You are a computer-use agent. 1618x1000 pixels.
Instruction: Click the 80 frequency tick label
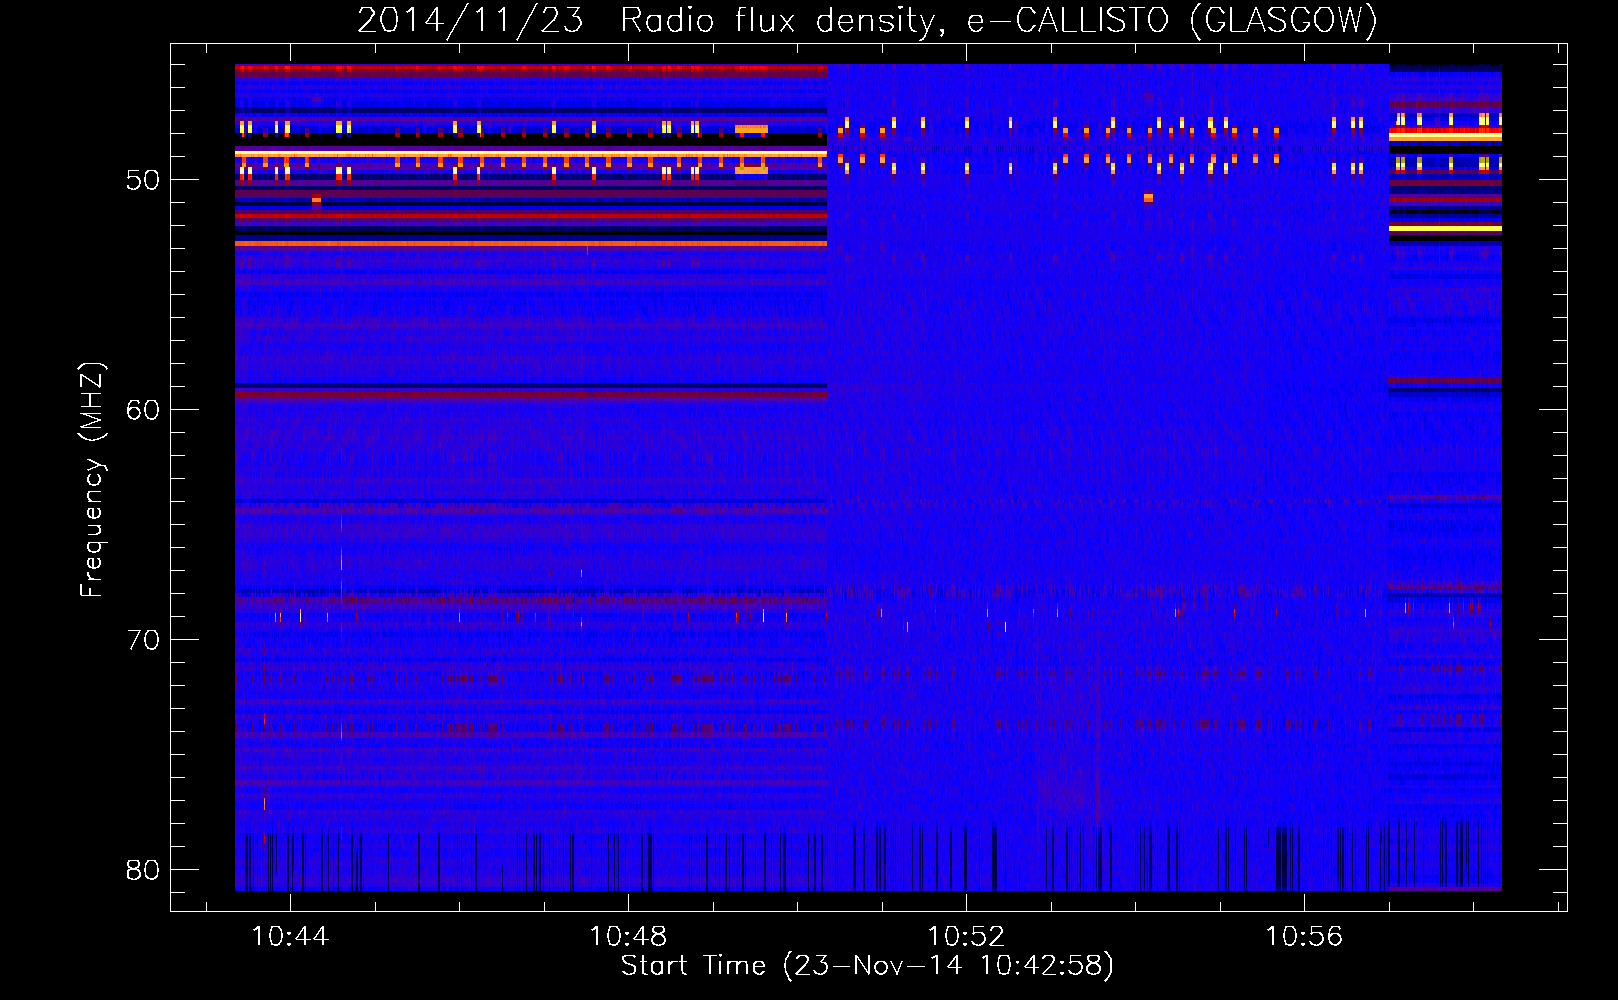[143, 870]
